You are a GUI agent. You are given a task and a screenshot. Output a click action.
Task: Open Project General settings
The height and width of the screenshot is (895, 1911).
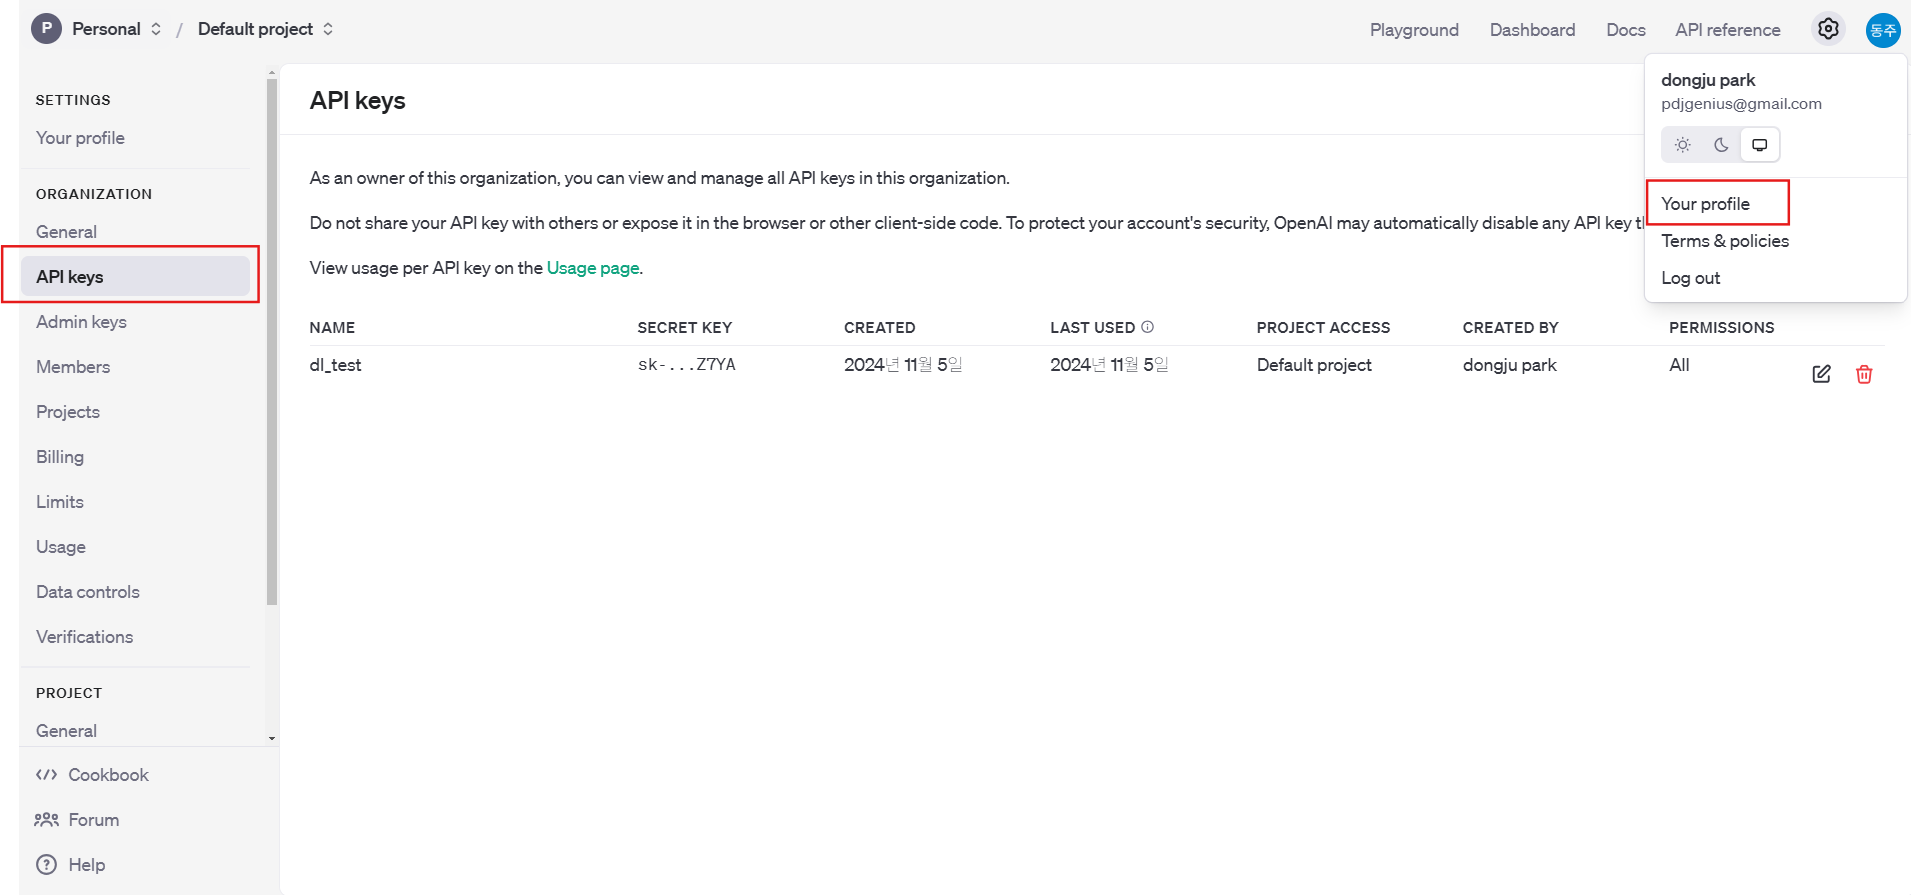pyautogui.click(x=66, y=731)
